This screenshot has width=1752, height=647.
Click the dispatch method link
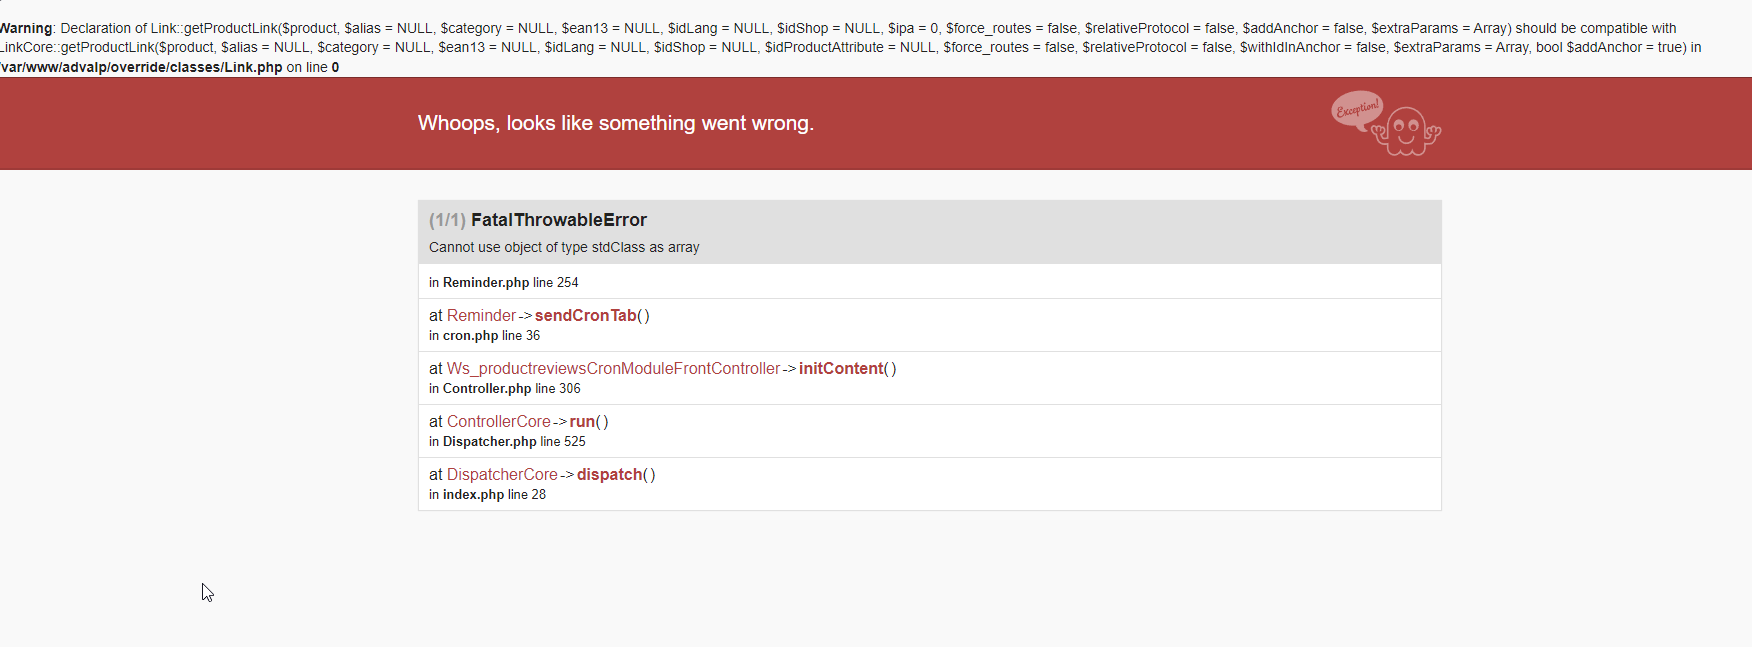(x=609, y=475)
